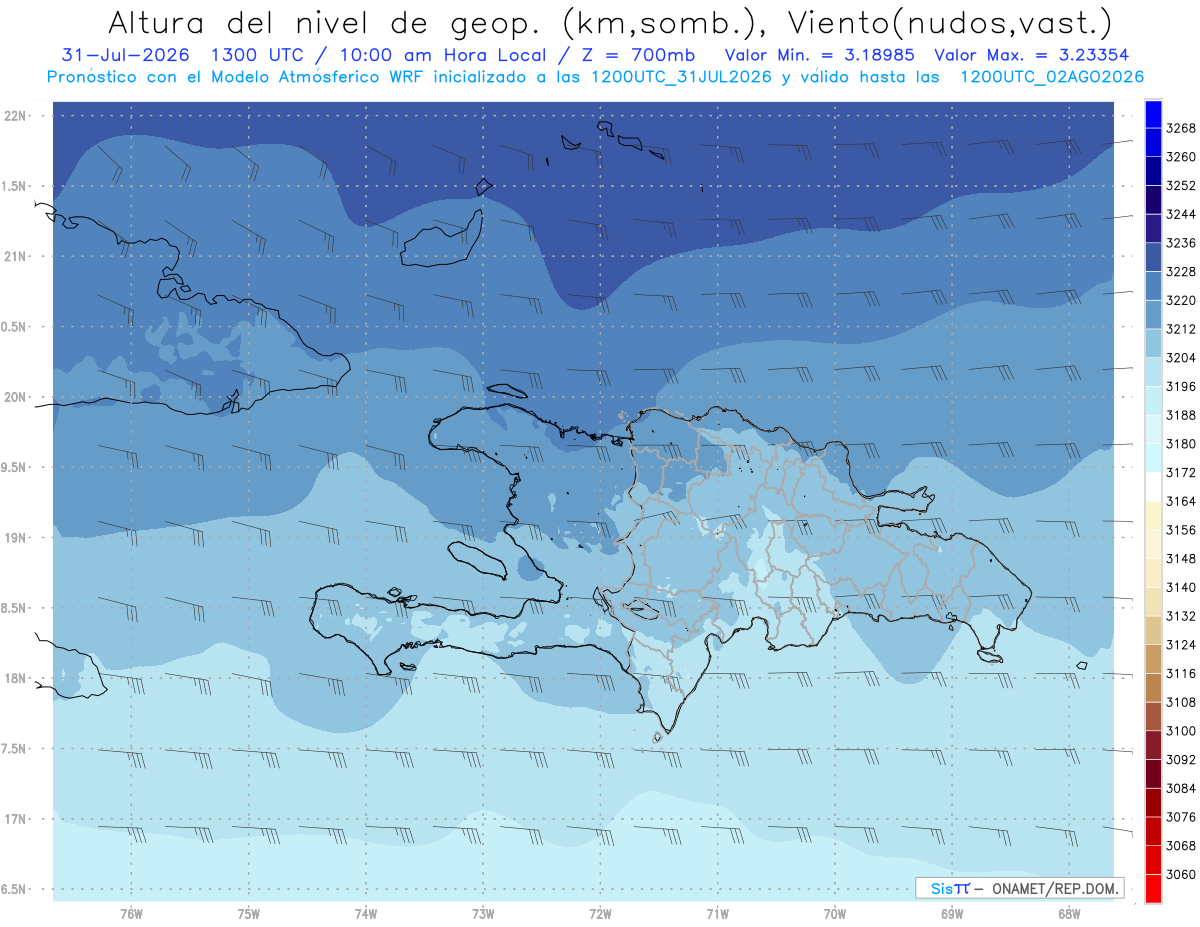Select the legend swatch between 3204 and 3212

click(x=1153, y=343)
